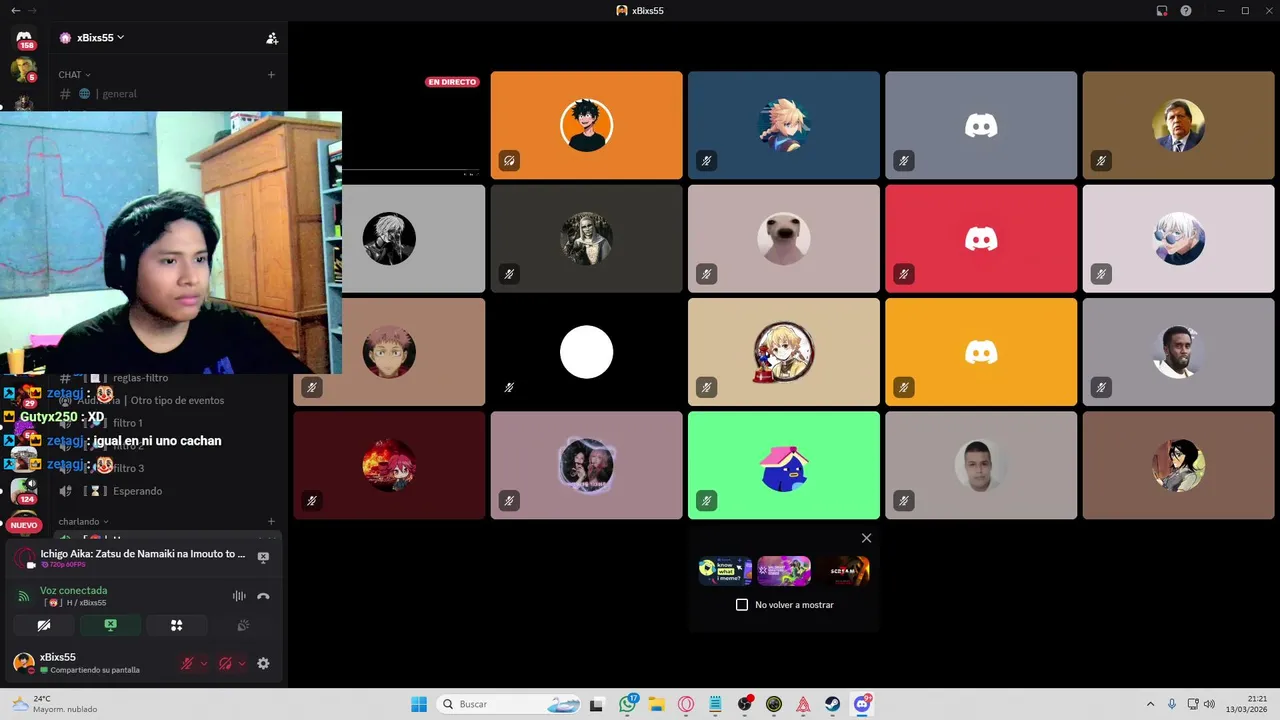The width and height of the screenshot is (1280, 720).
Task: Open the Task View taskbar icon
Action: (597, 704)
